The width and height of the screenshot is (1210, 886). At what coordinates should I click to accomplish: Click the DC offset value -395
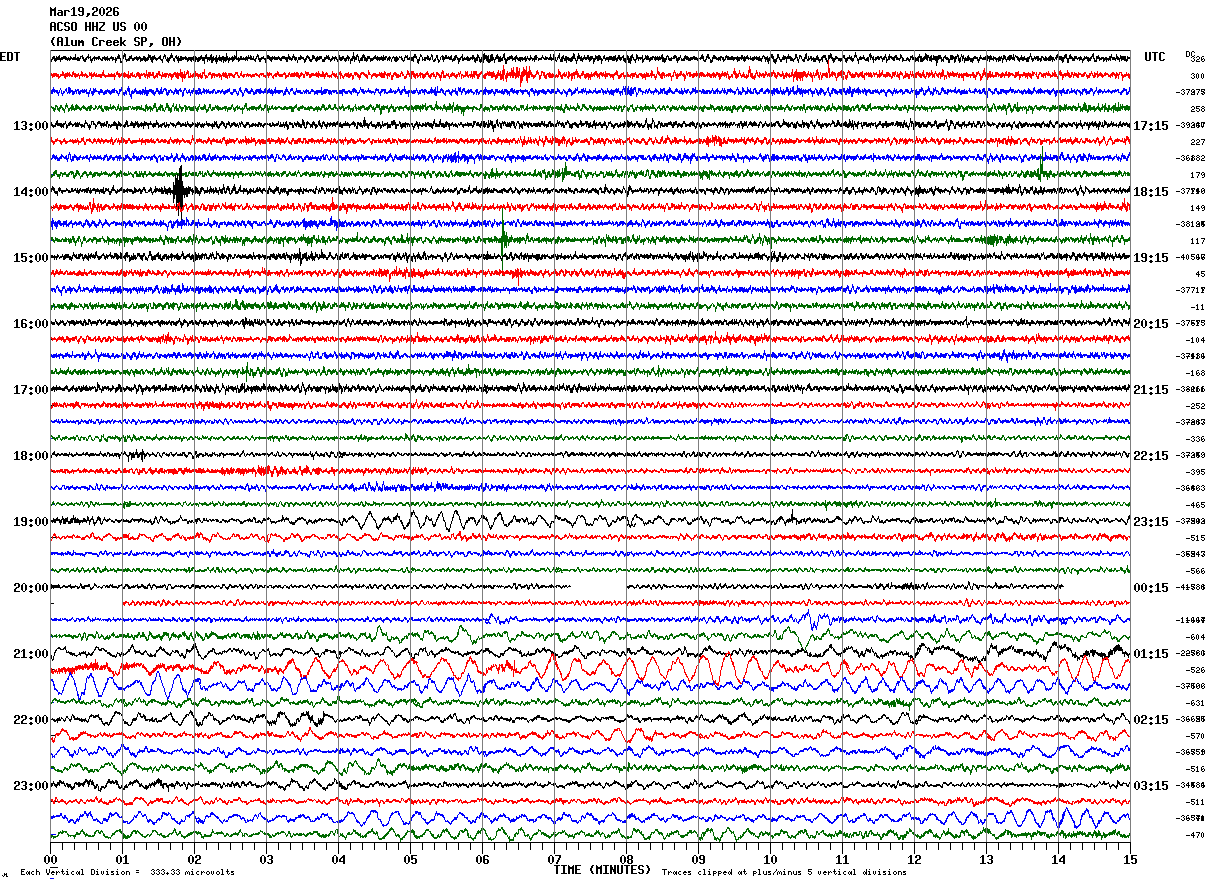pos(1195,472)
